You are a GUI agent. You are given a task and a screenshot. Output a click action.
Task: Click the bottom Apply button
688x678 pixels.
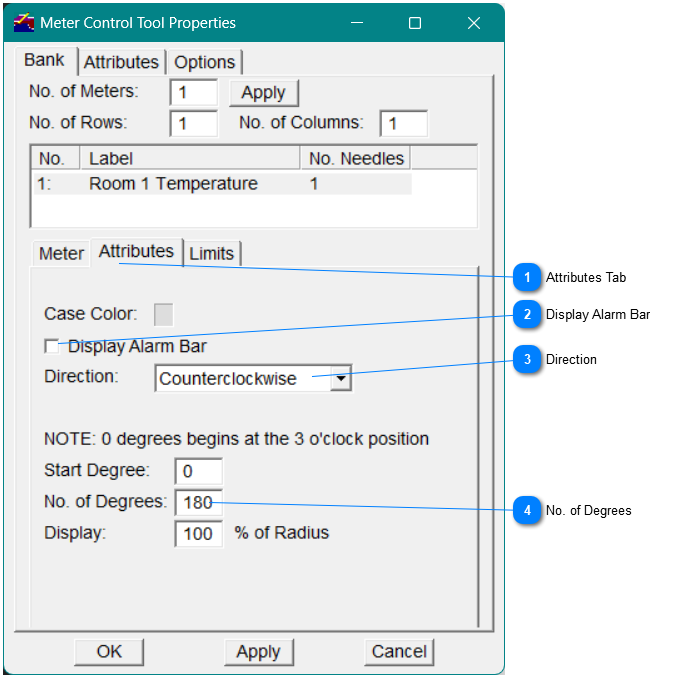(258, 652)
